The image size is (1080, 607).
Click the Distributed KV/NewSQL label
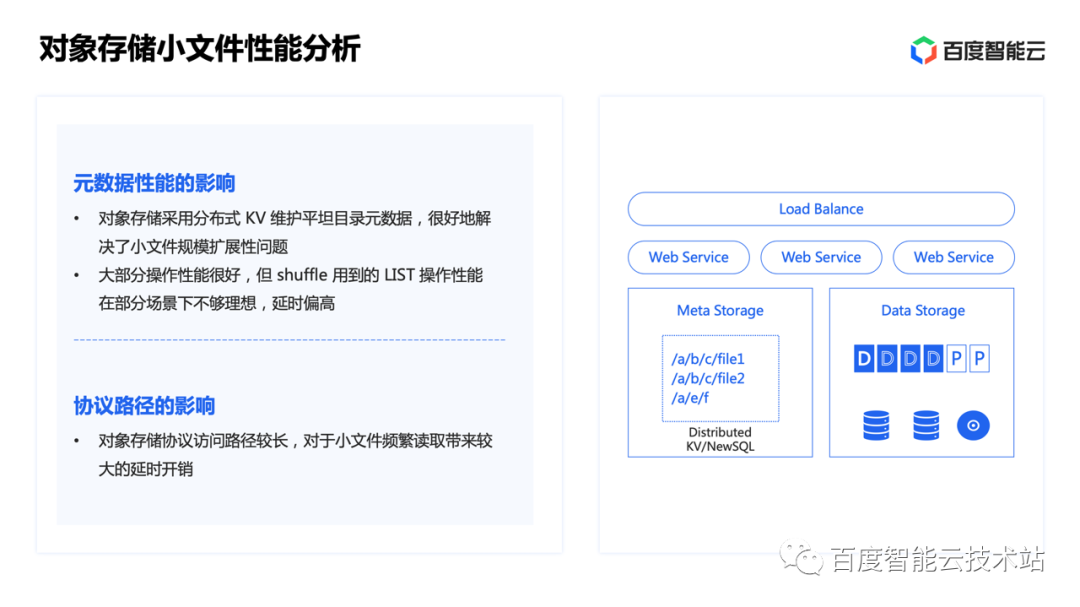(x=720, y=439)
